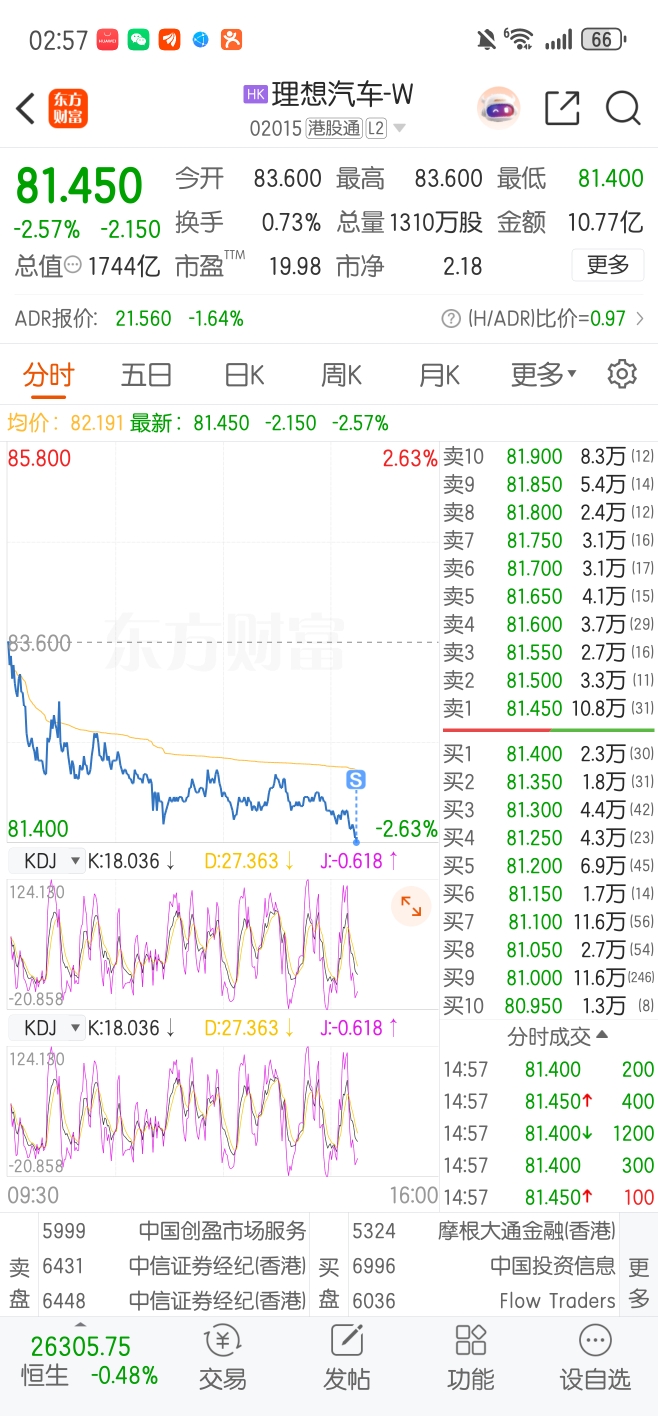This screenshot has width=658, height=1416.
Task: Select the 卖10 81.900 order row
Action: tap(548, 456)
